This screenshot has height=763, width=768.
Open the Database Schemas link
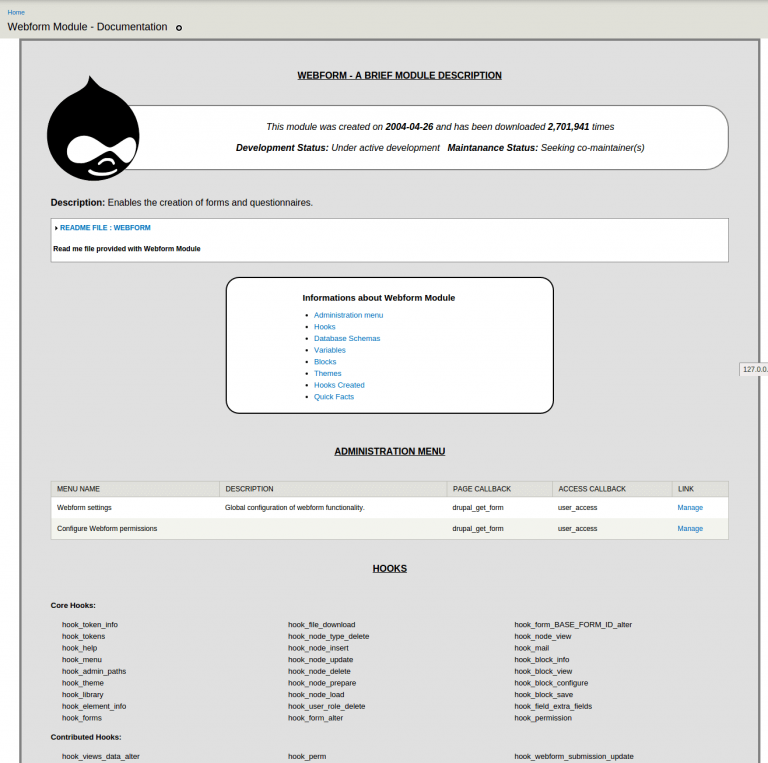point(347,338)
